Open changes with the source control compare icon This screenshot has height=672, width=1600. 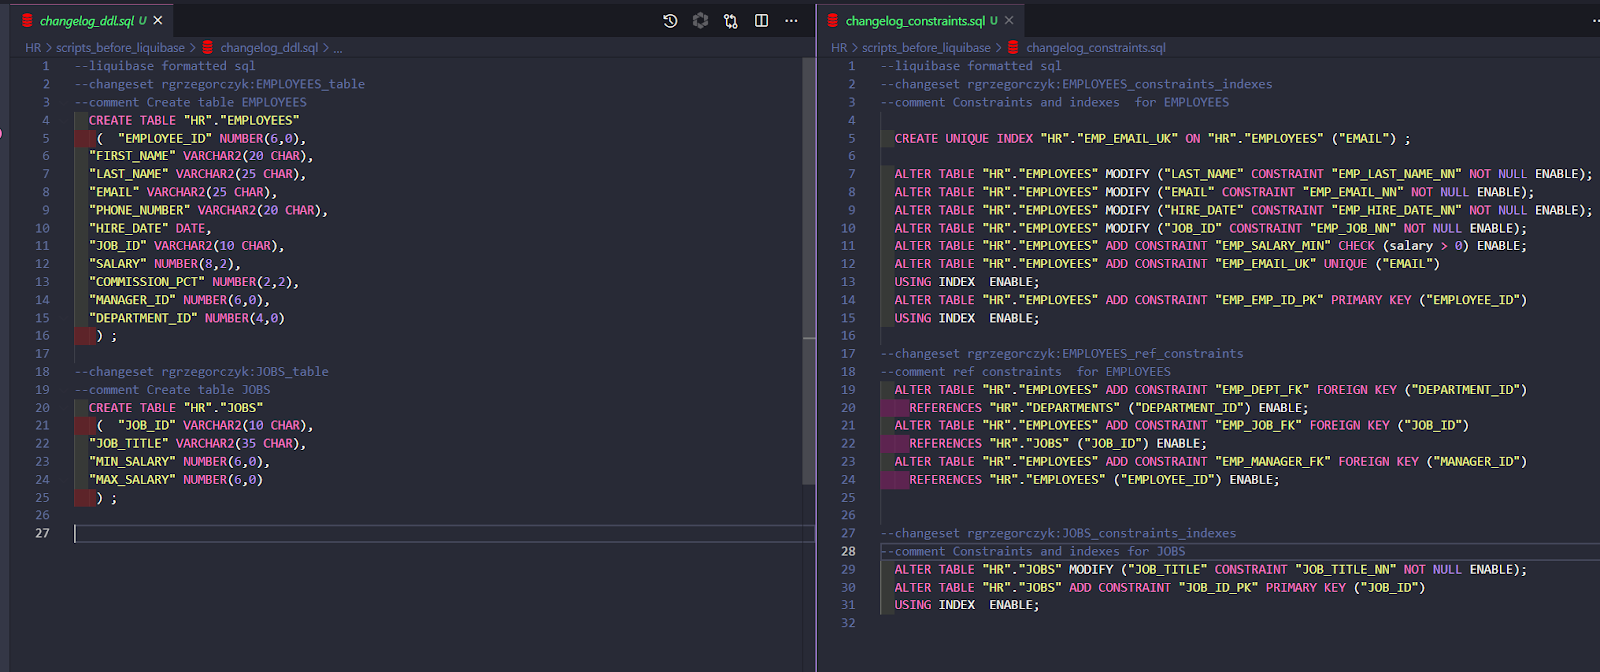731,21
